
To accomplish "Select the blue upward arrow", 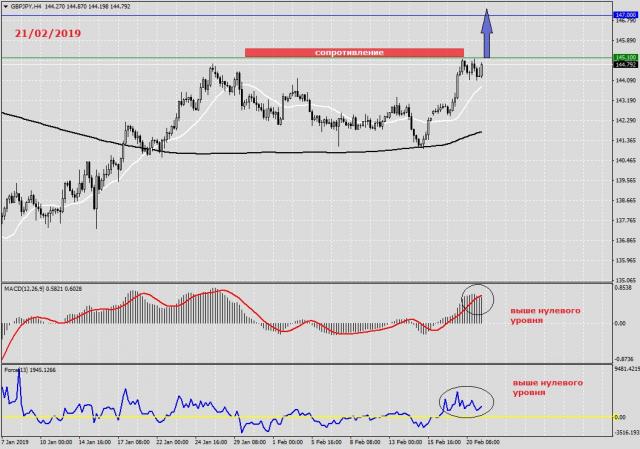I will 487,33.
